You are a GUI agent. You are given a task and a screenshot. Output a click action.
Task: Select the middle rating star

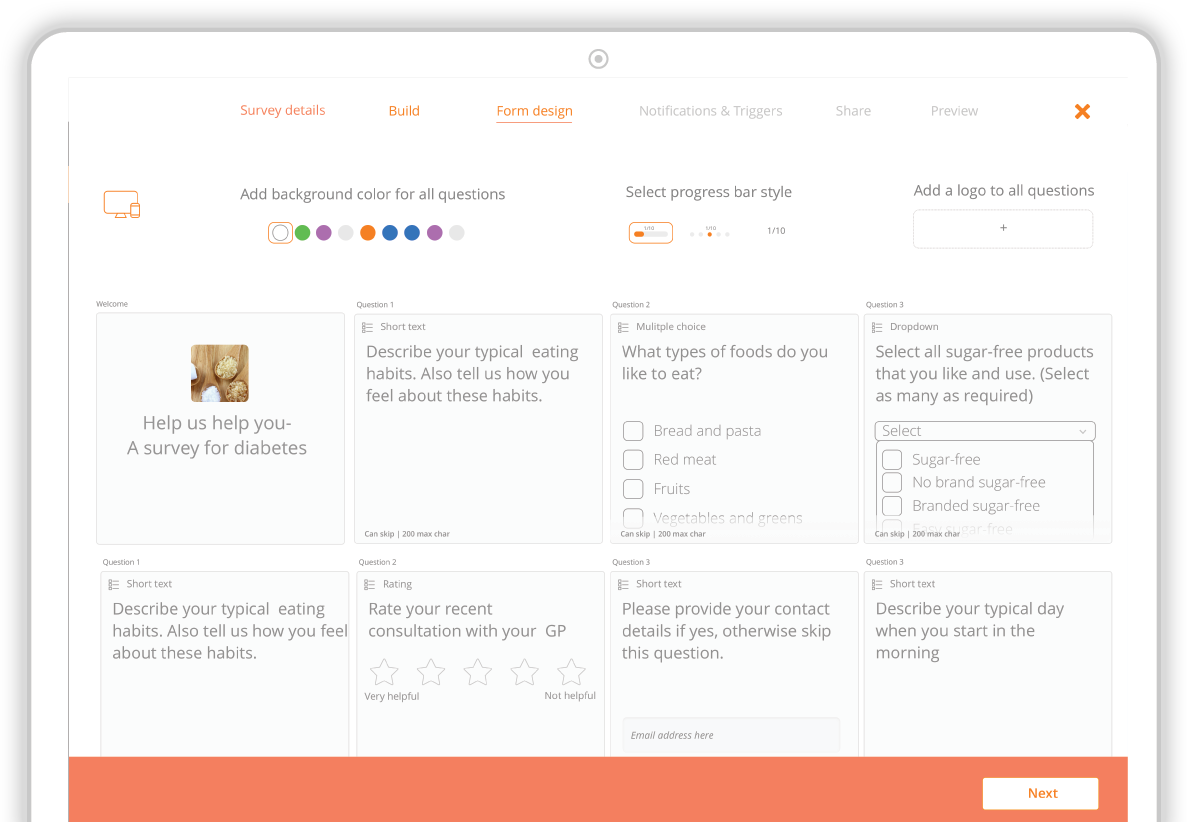[478, 672]
